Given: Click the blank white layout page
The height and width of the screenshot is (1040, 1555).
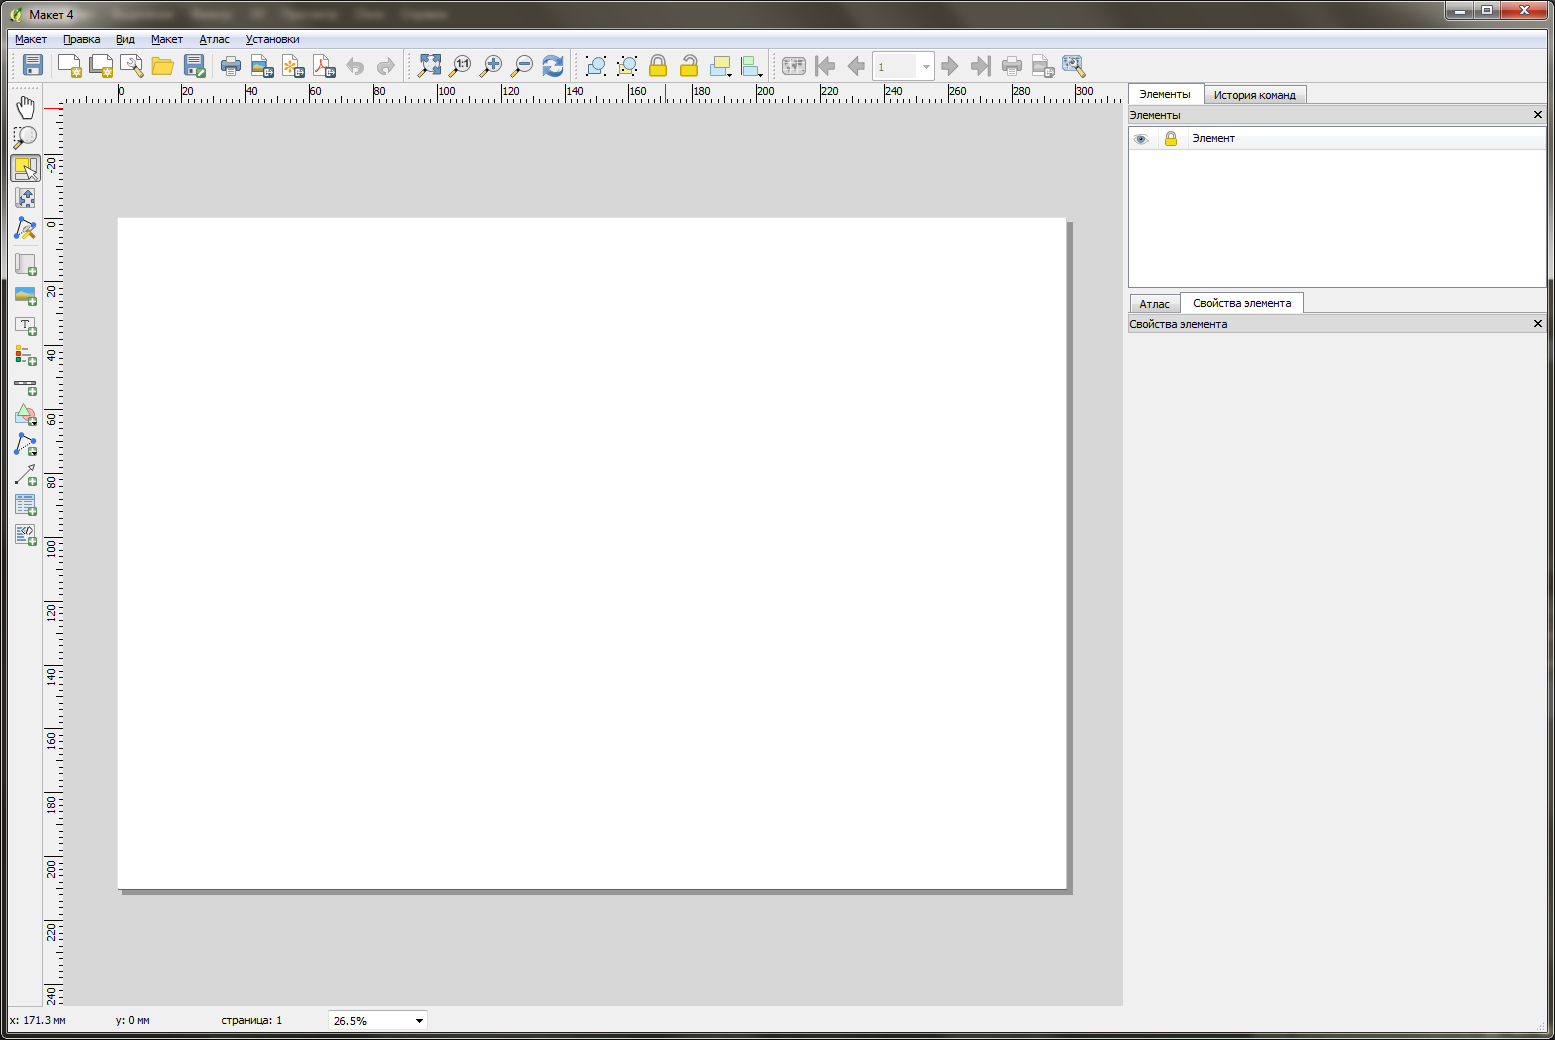Looking at the screenshot, I should 592,552.
